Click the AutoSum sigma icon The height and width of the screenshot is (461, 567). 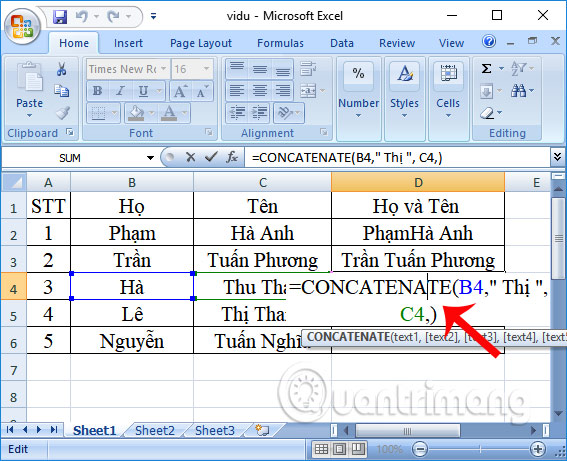[487, 68]
